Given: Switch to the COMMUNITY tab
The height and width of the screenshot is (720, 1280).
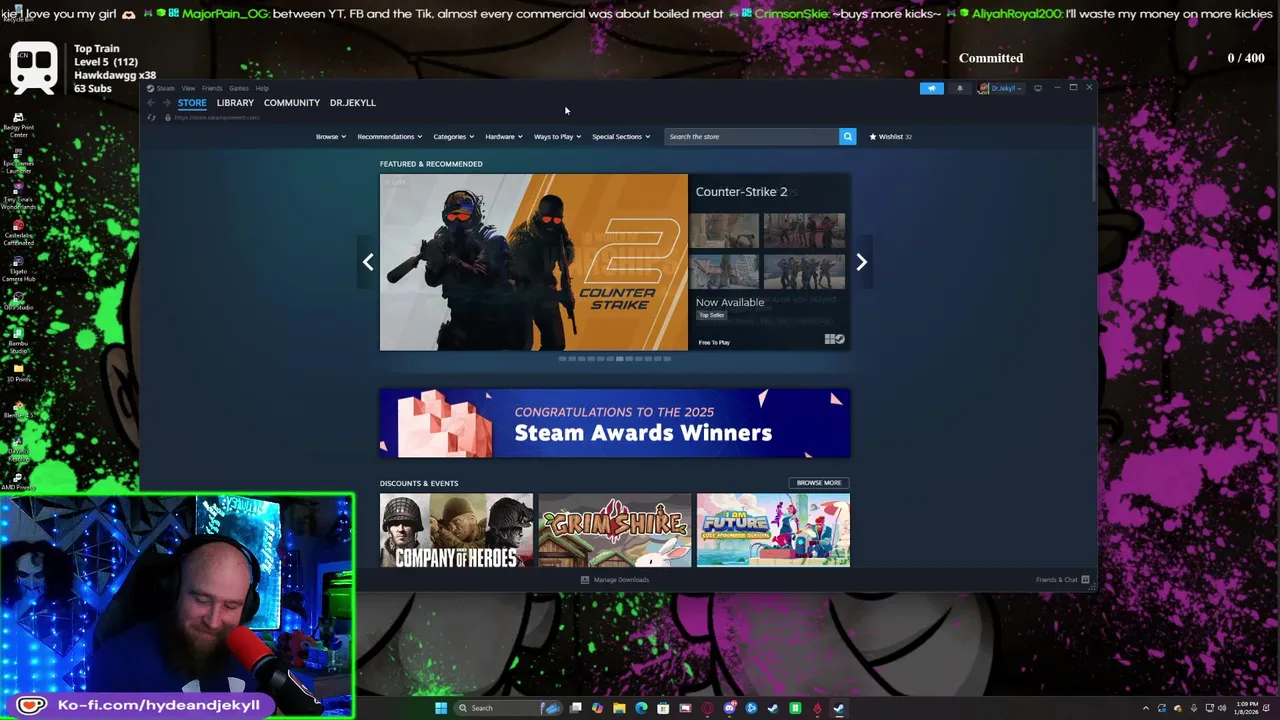Looking at the screenshot, I should click(x=292, y=103).
